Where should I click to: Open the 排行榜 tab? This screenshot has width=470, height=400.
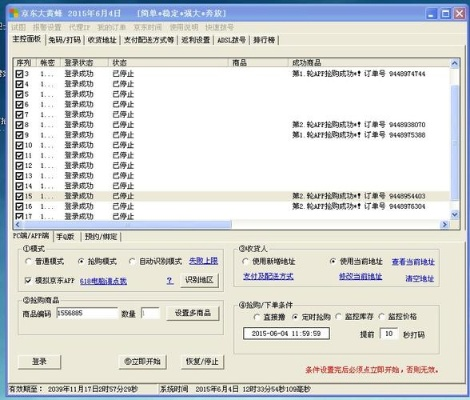pos(264,40)
